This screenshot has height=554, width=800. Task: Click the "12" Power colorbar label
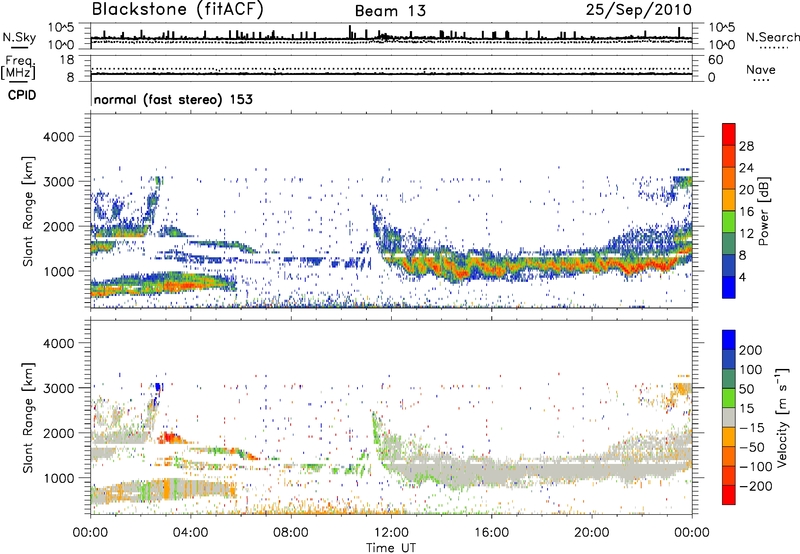point(746,234)
